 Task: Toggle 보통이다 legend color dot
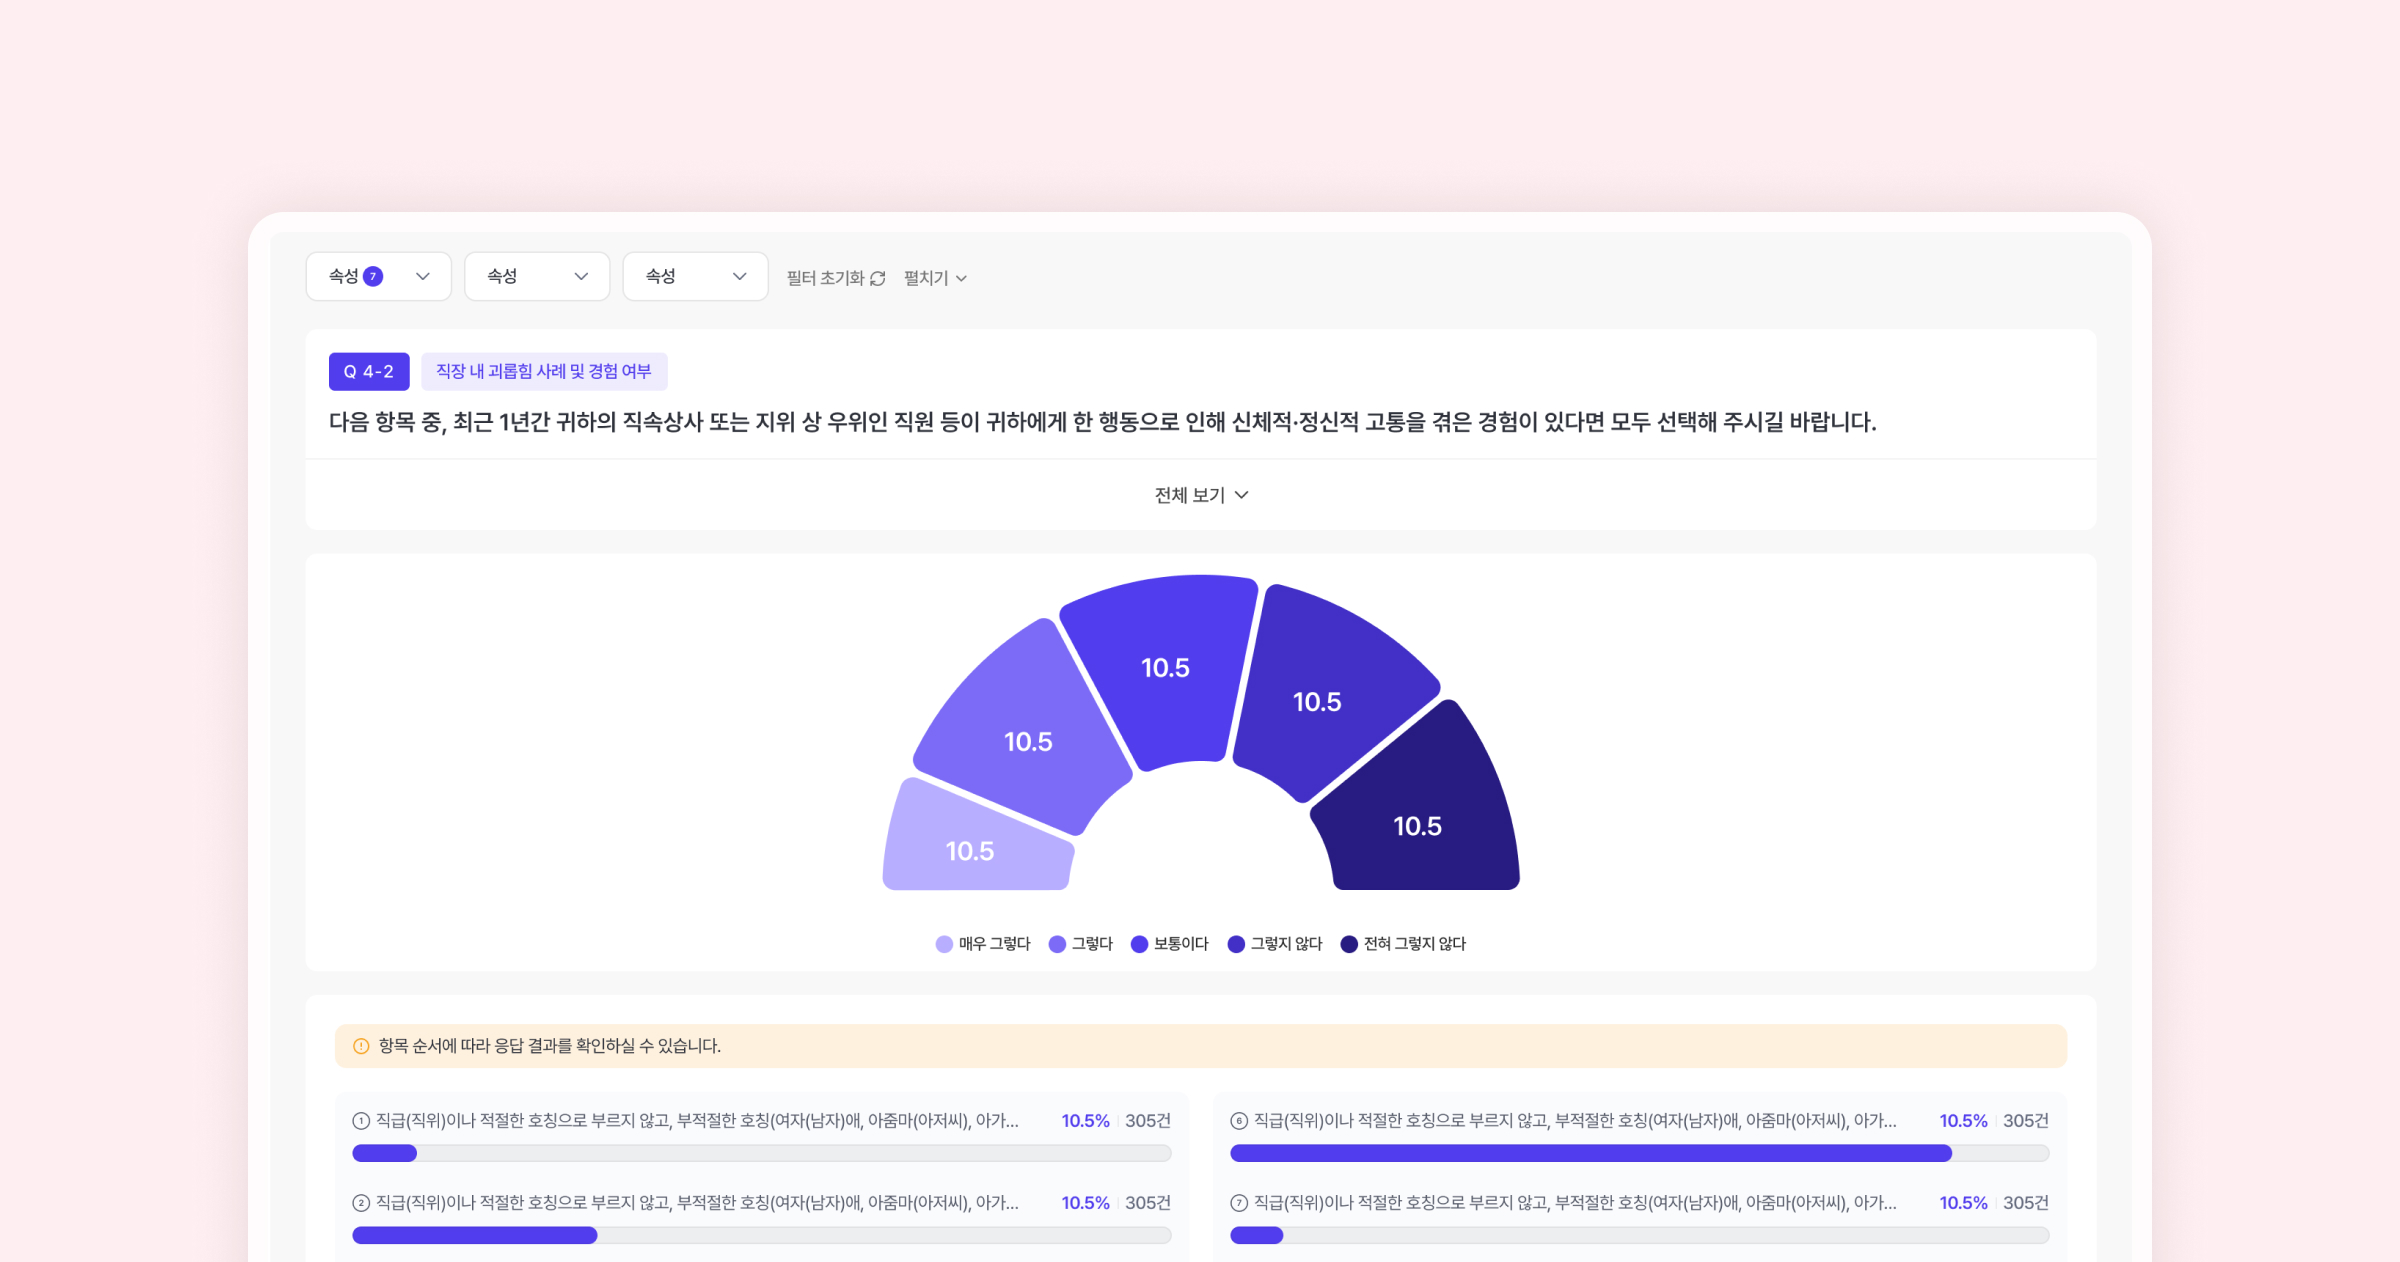click(1139, 944)
